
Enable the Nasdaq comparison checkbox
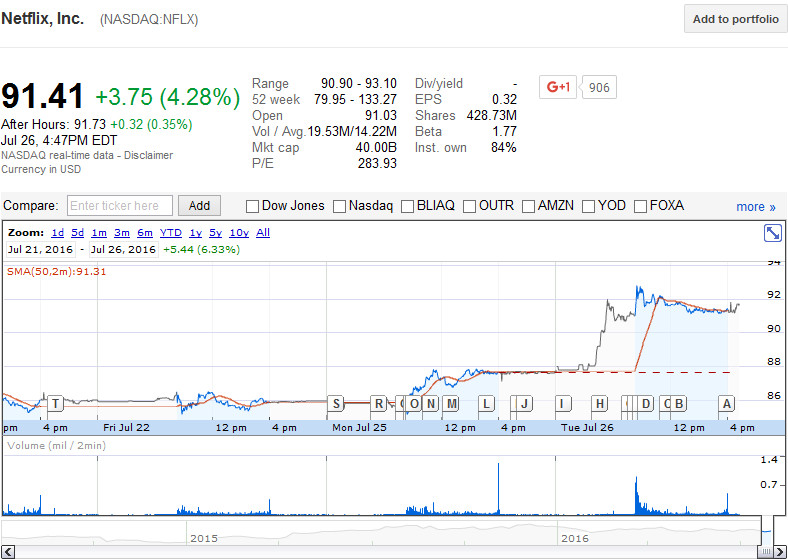[x=340, y=206]
